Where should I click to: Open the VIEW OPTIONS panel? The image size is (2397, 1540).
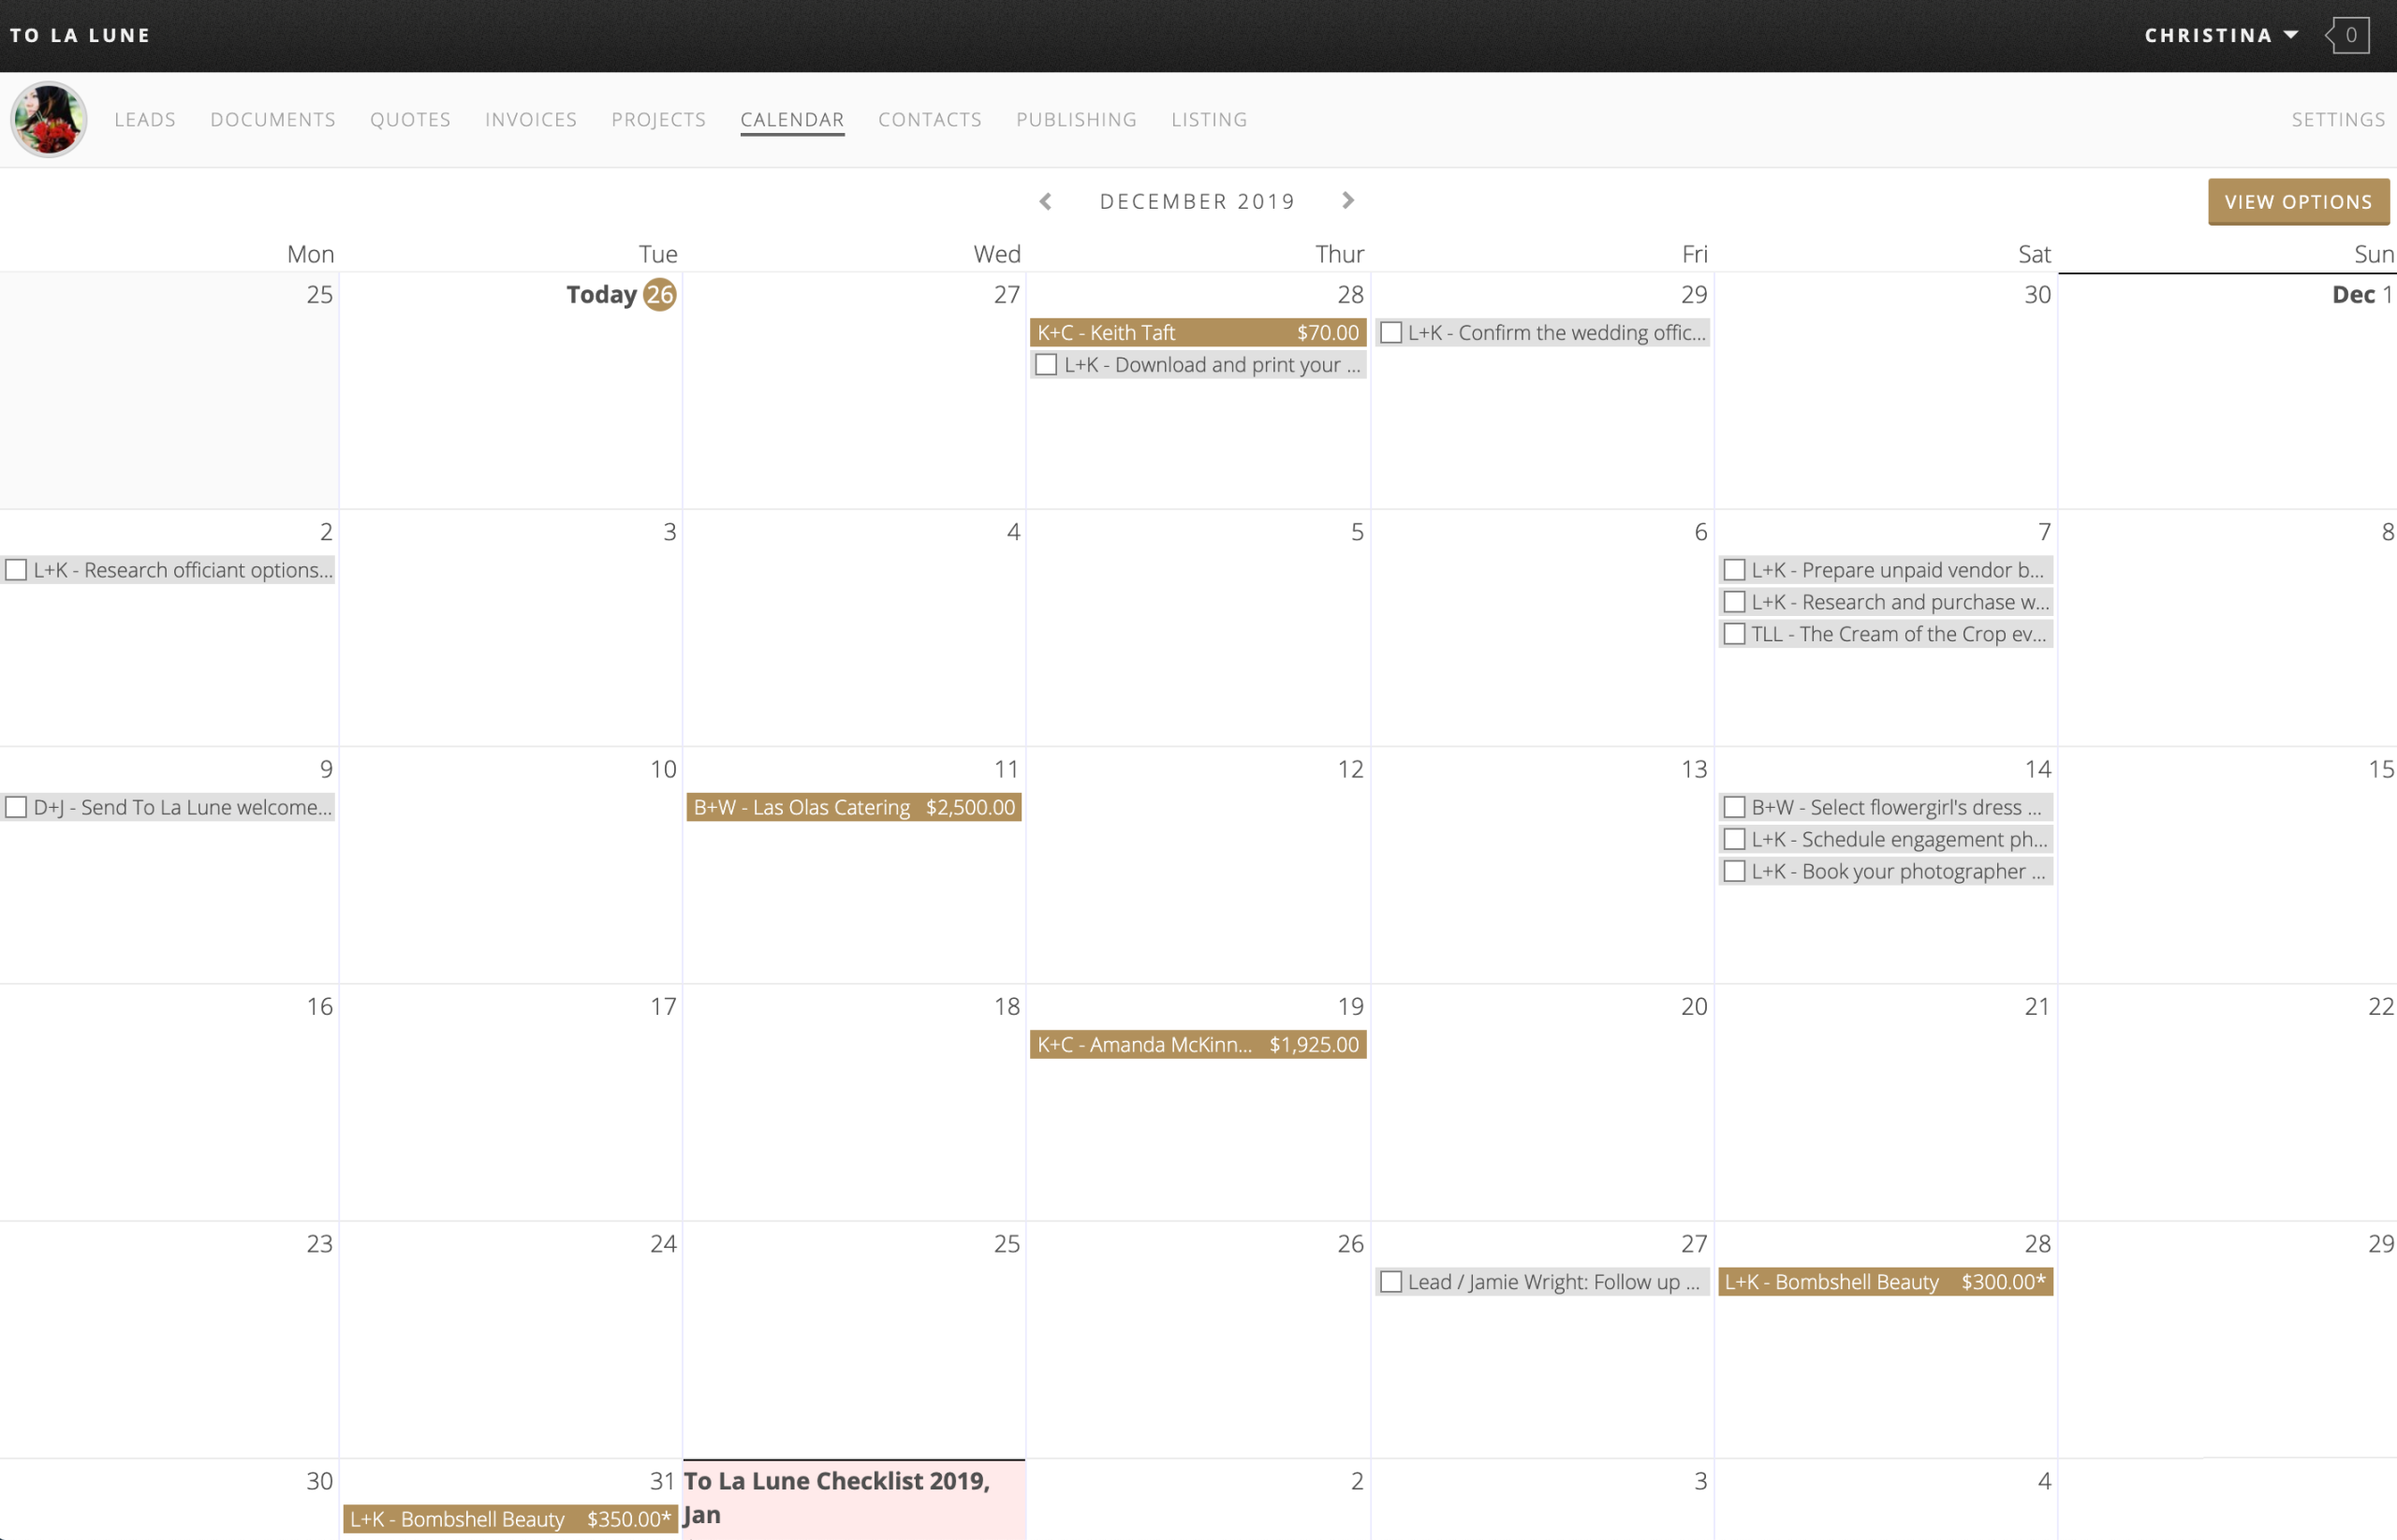click(x=2298, y=201)
